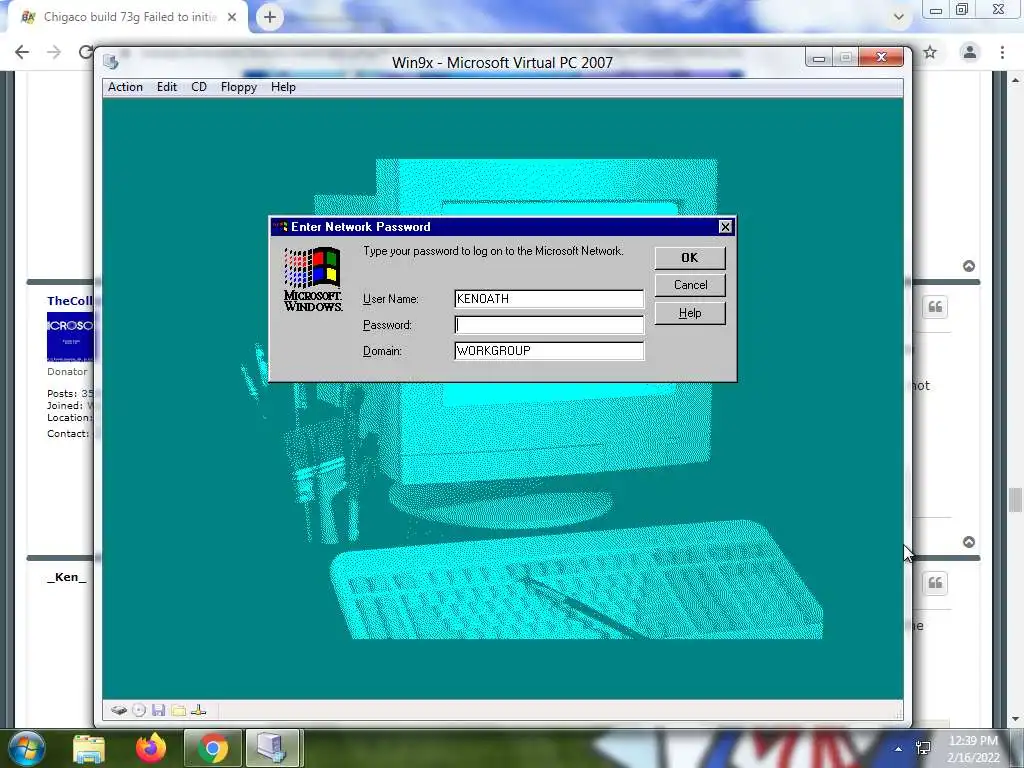Image resolution: width=1024 pixels, height=768 pixels.
Task: Click Cancel in the network password dialog
Action: coord(690,285)
